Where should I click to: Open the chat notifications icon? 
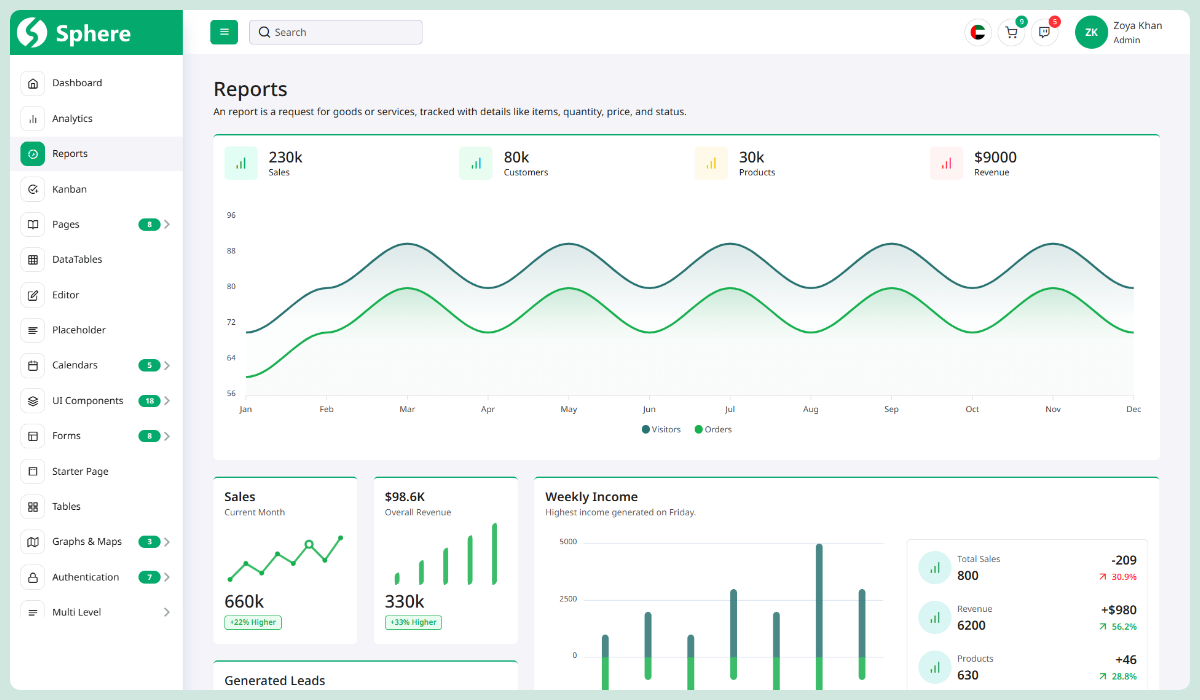[x=1044, y=32]
